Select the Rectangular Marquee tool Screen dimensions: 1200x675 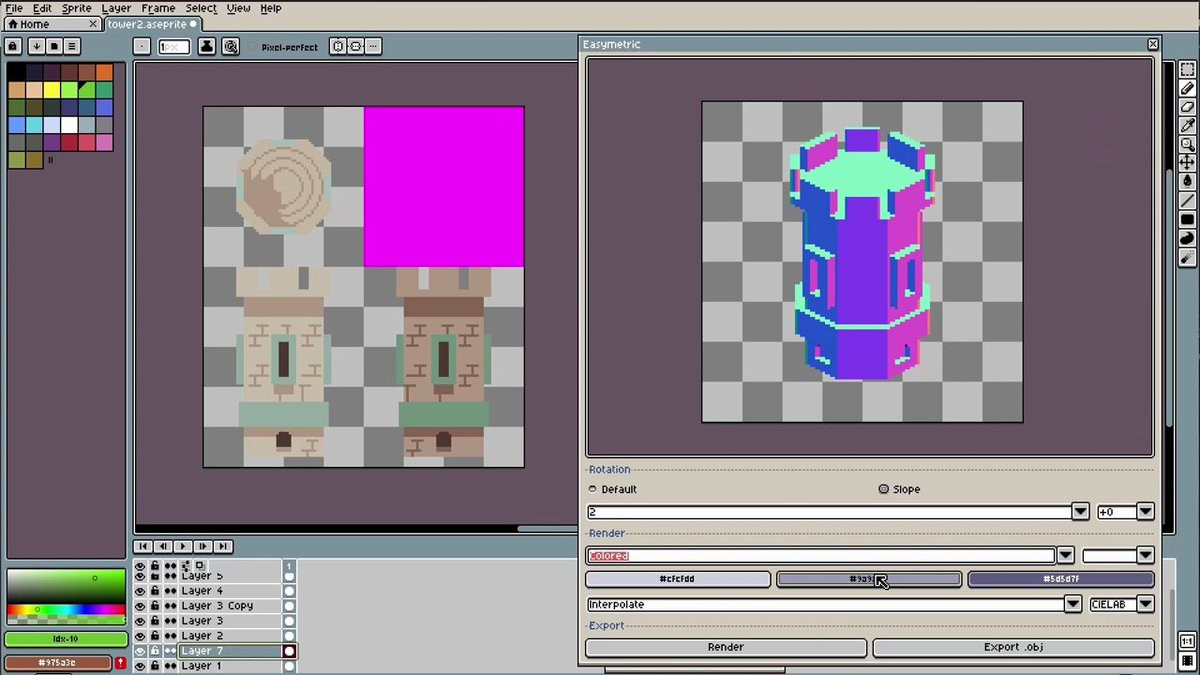(x=1187, y=70)
